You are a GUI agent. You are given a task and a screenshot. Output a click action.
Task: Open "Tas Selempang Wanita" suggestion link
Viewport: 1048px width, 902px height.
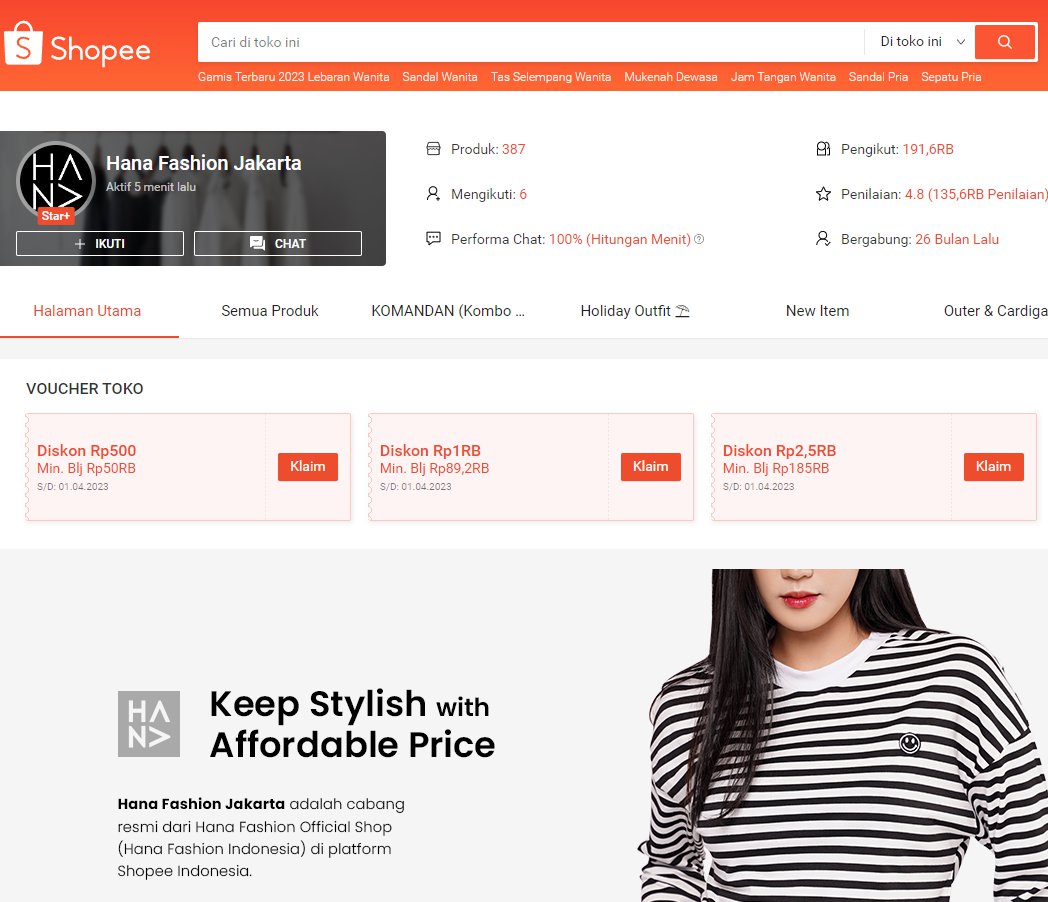551,77
